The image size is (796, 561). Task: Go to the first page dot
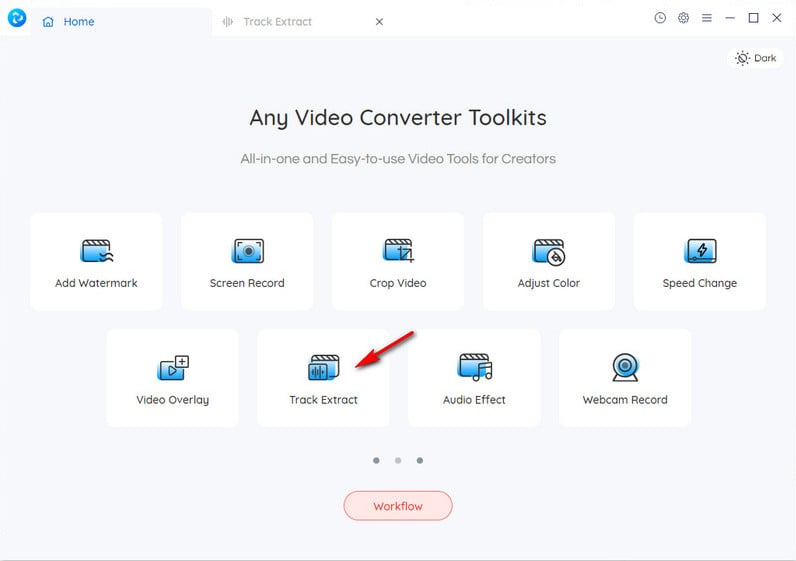tap(376, 460)
